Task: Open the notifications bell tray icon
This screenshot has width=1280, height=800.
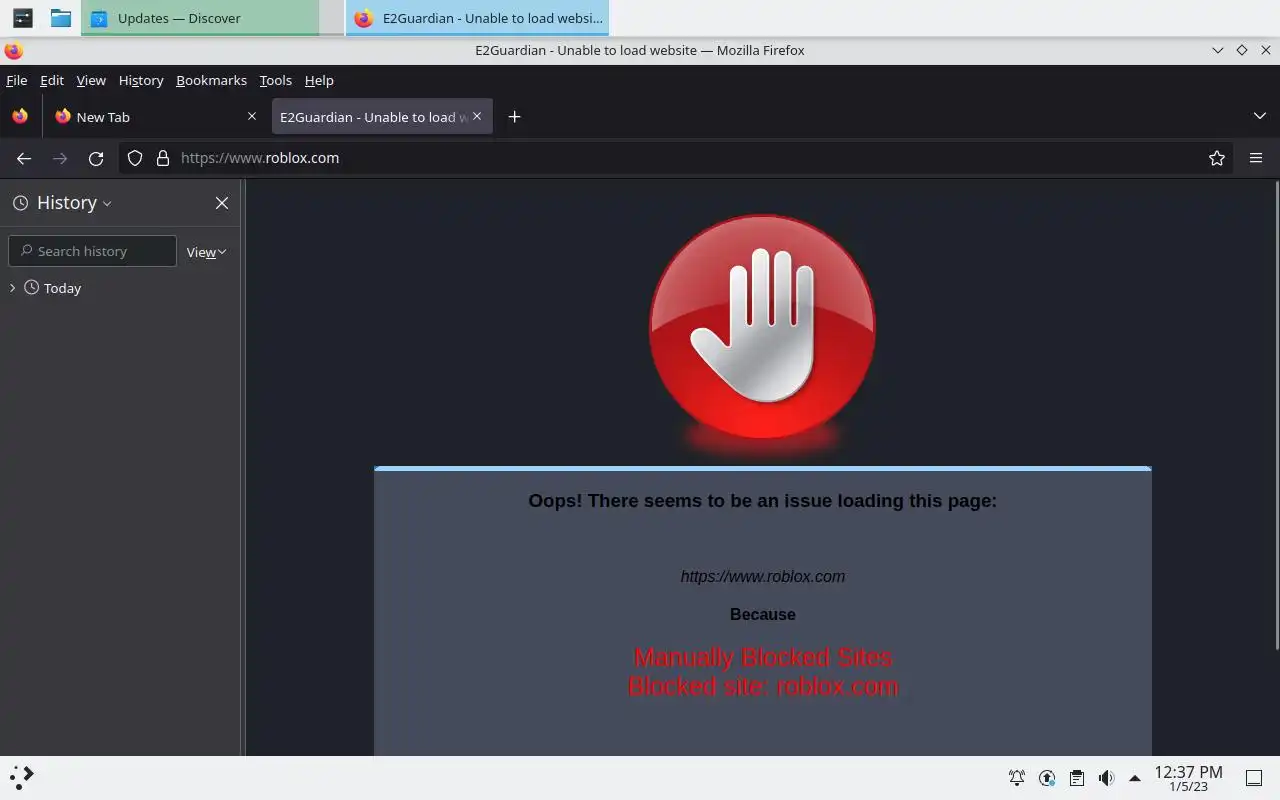Action: click(1017, 777)
